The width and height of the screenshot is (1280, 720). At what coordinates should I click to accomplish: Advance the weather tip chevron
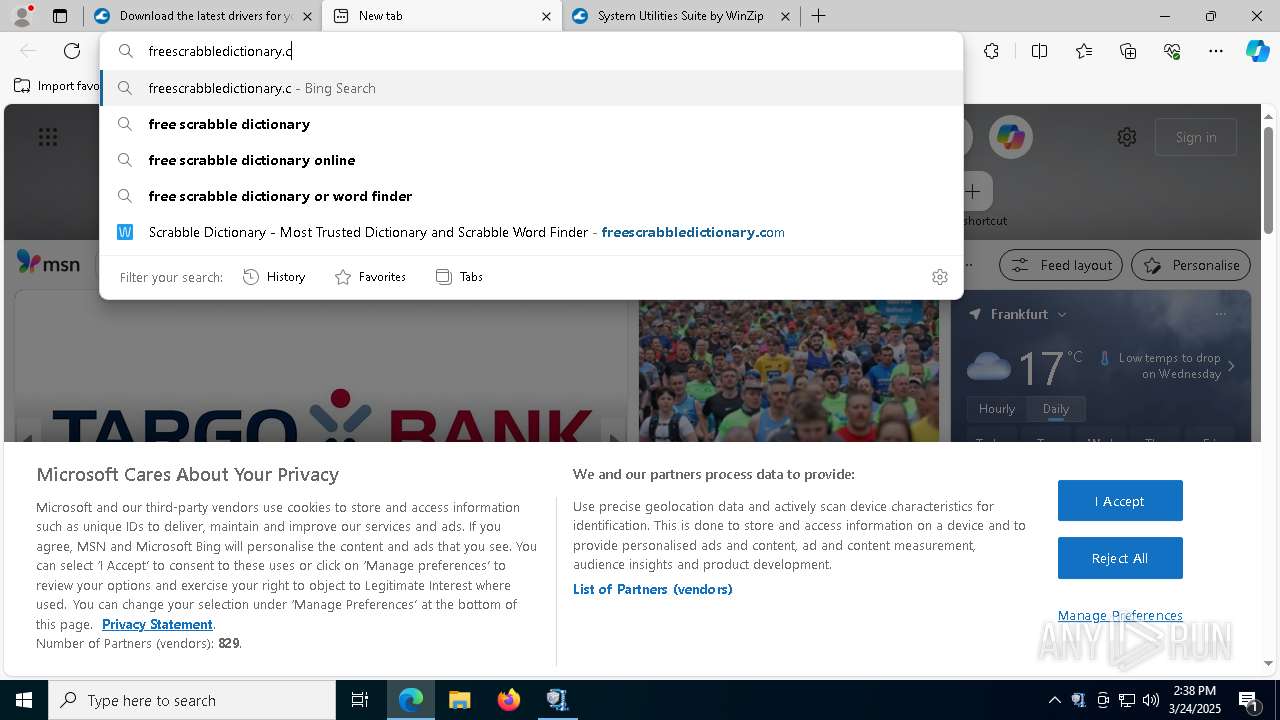[x=1231, y=366]
